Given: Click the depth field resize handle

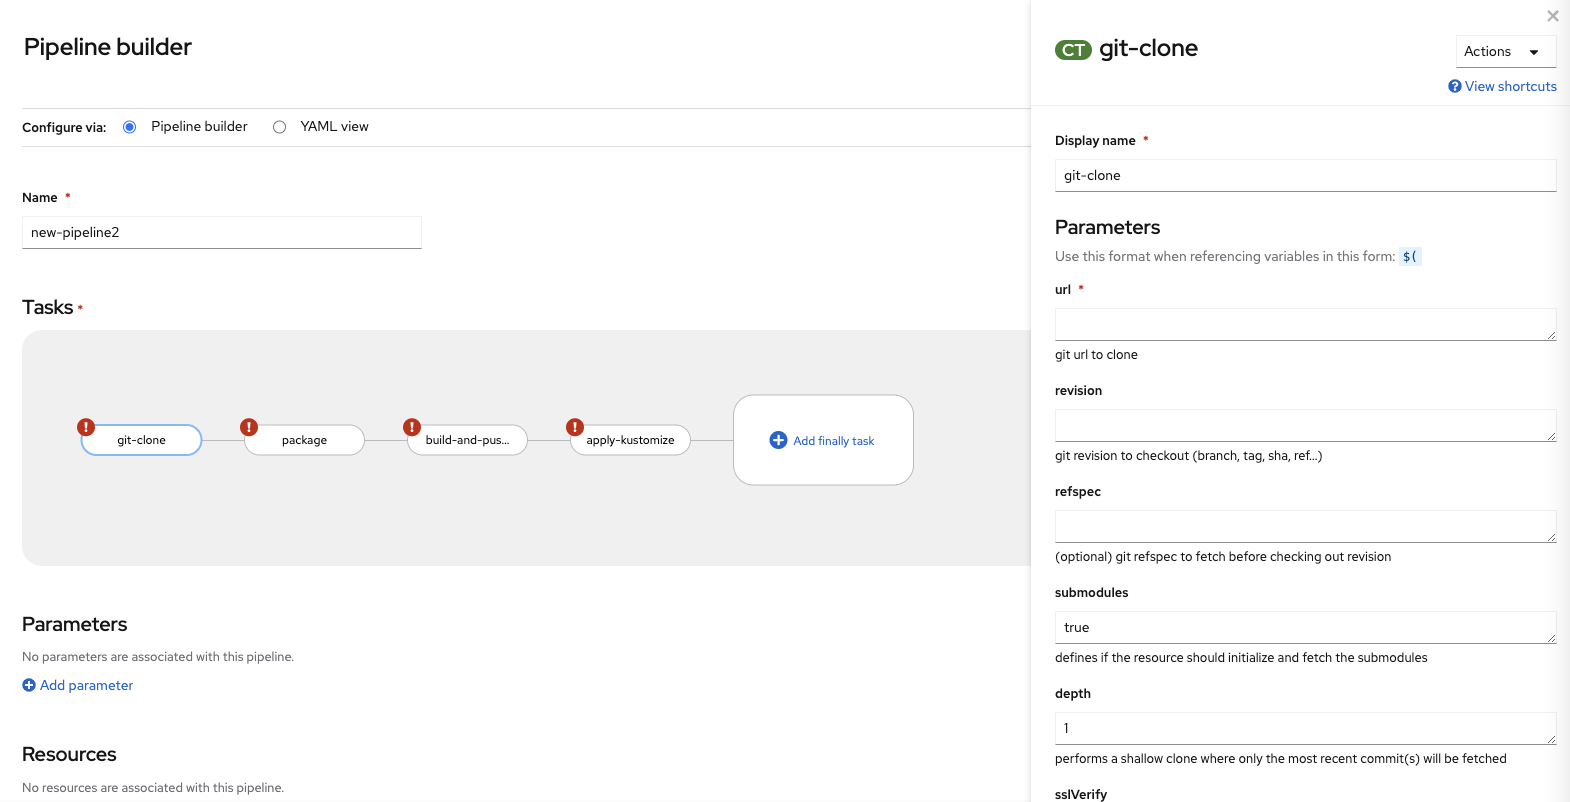Looking at the screenshot, I should tap(1551, 739).
